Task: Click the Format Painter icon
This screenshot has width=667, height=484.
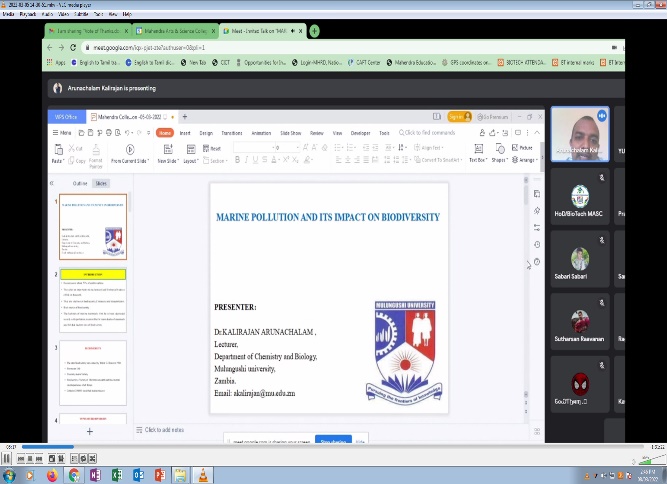Action: click(x=96, y=150)
